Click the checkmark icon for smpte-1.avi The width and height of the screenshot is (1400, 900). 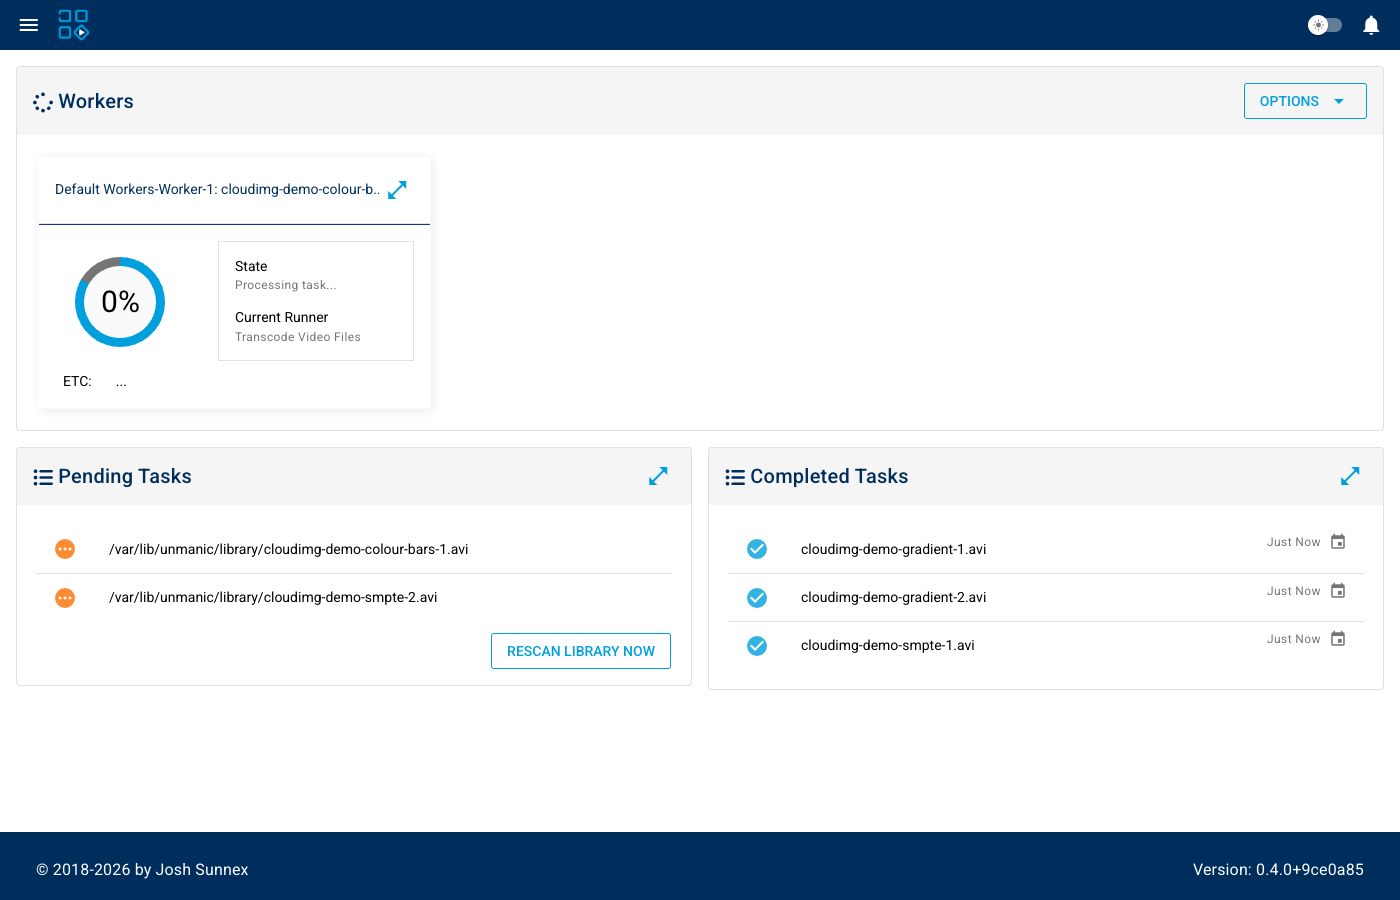point(757,645)
